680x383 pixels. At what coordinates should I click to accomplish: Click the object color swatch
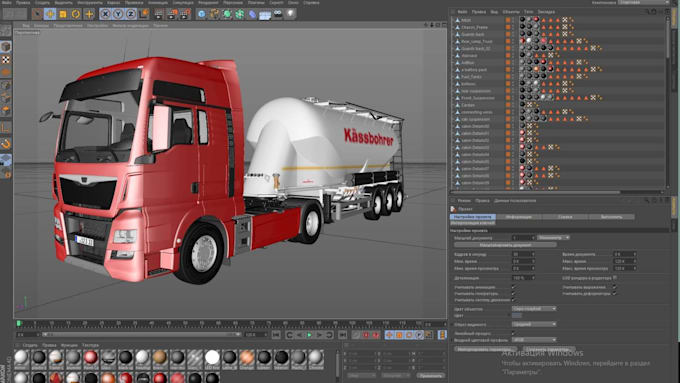(517, 316)
